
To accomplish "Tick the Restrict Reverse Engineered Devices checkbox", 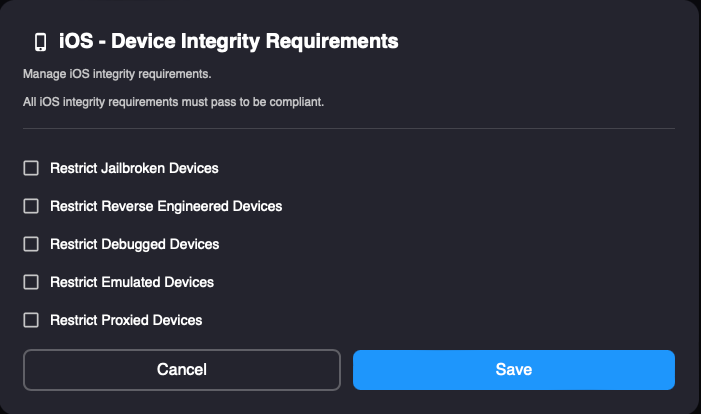I will [x=31, y=206].
